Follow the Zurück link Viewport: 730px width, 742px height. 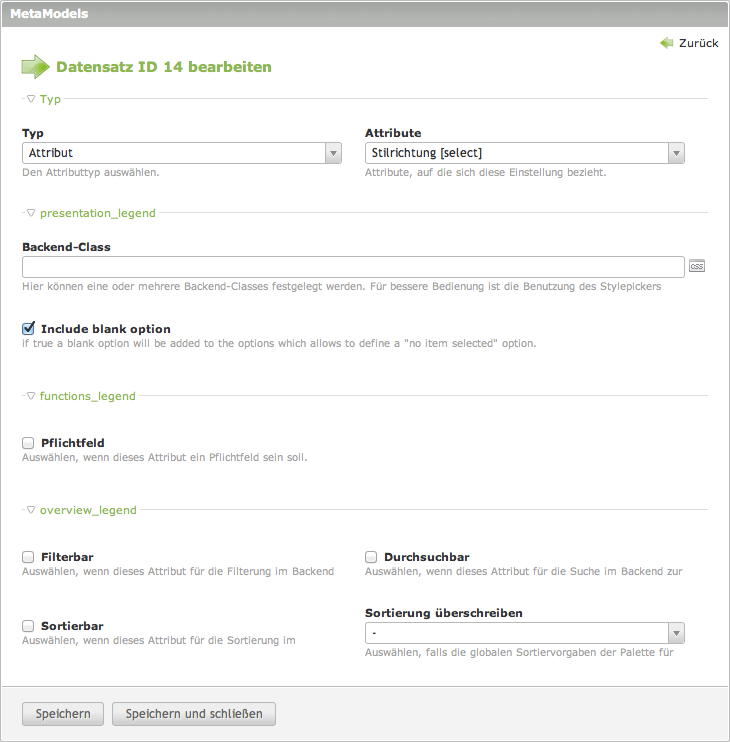(x=698, y=43)
